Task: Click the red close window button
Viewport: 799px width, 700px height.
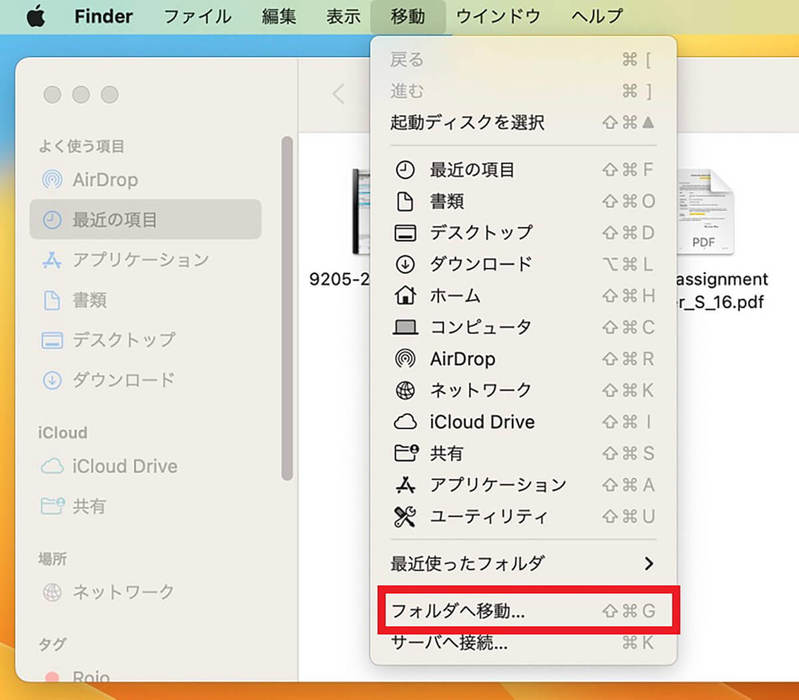Action: coord(52,94)
